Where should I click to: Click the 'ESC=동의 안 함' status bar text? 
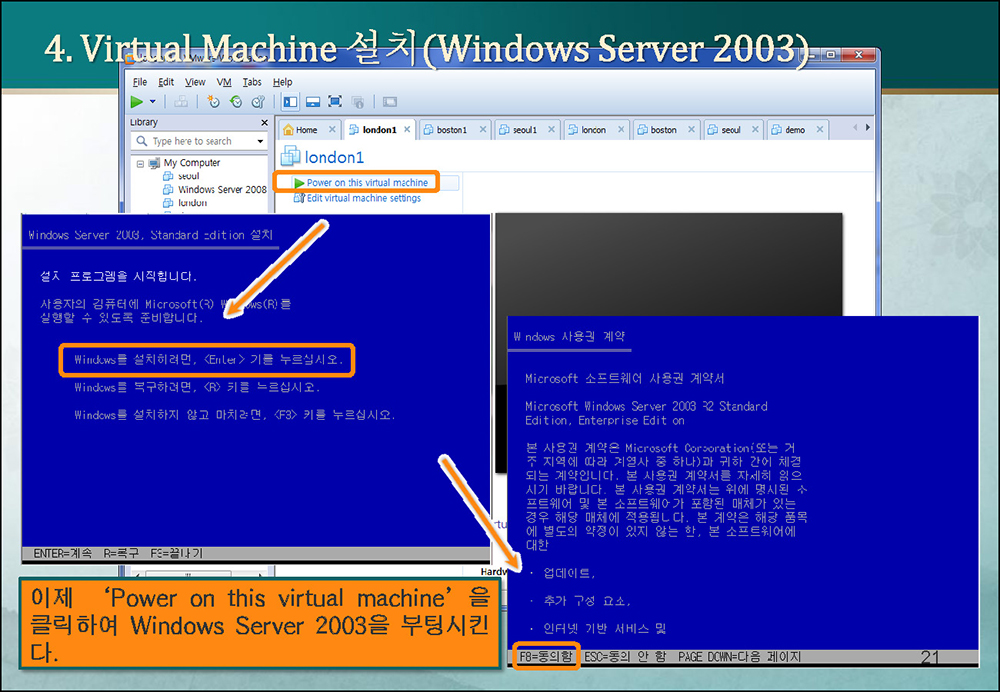625,656
